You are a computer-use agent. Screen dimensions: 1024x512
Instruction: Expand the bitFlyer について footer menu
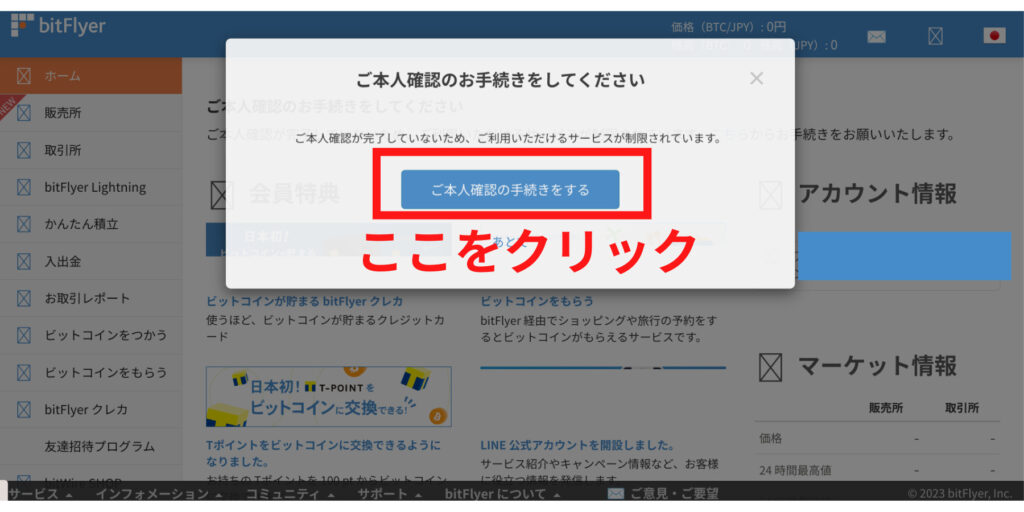click(503, 494)
